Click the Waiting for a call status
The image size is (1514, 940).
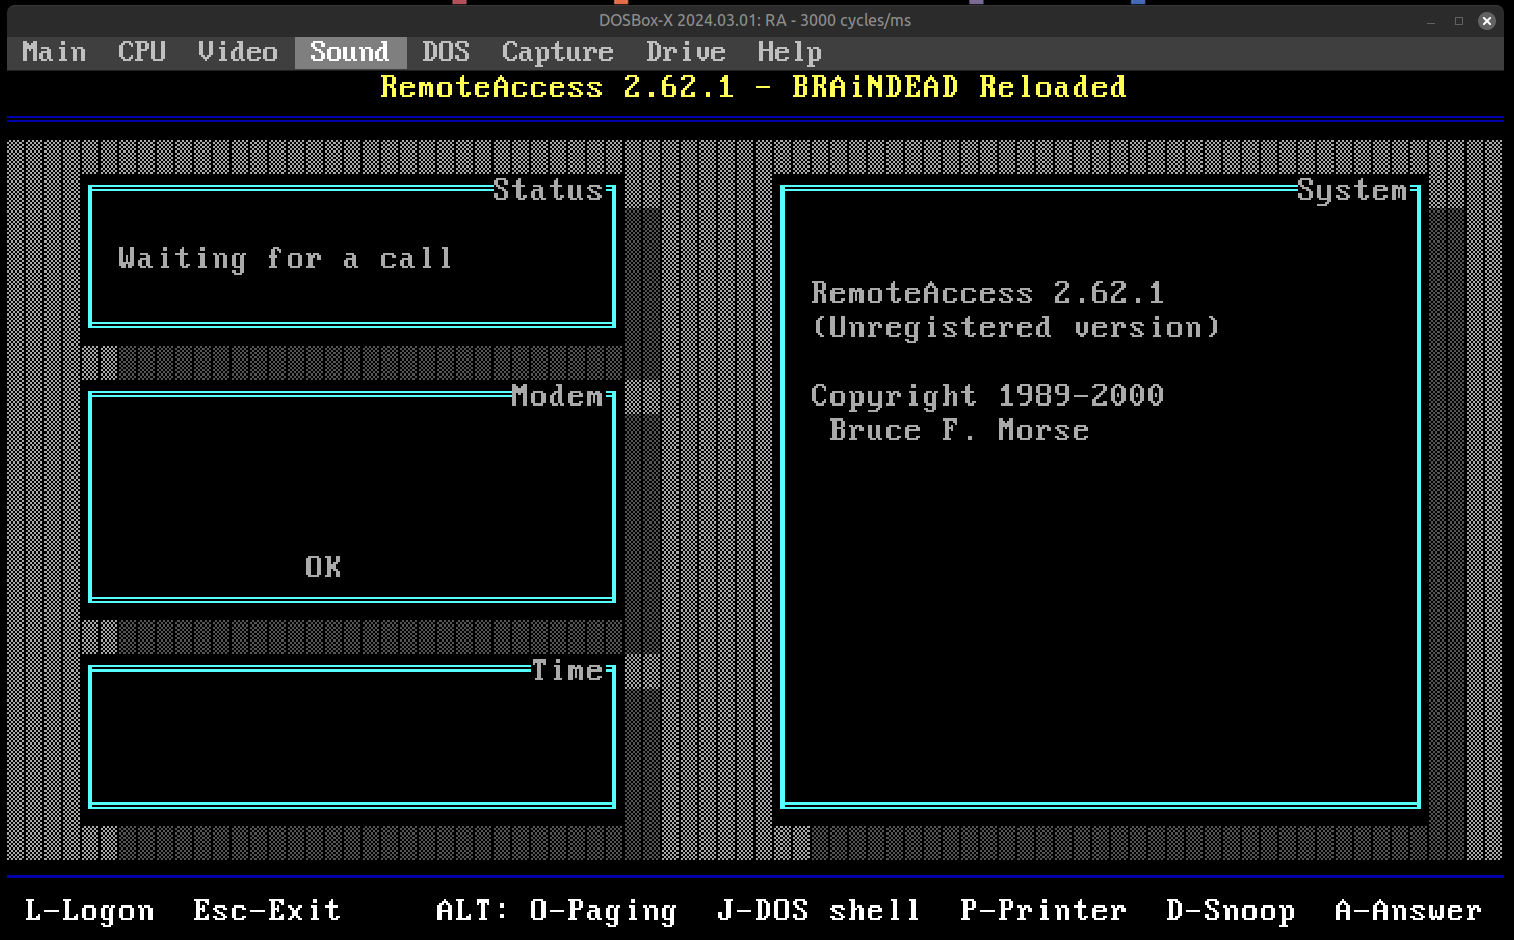285,259
